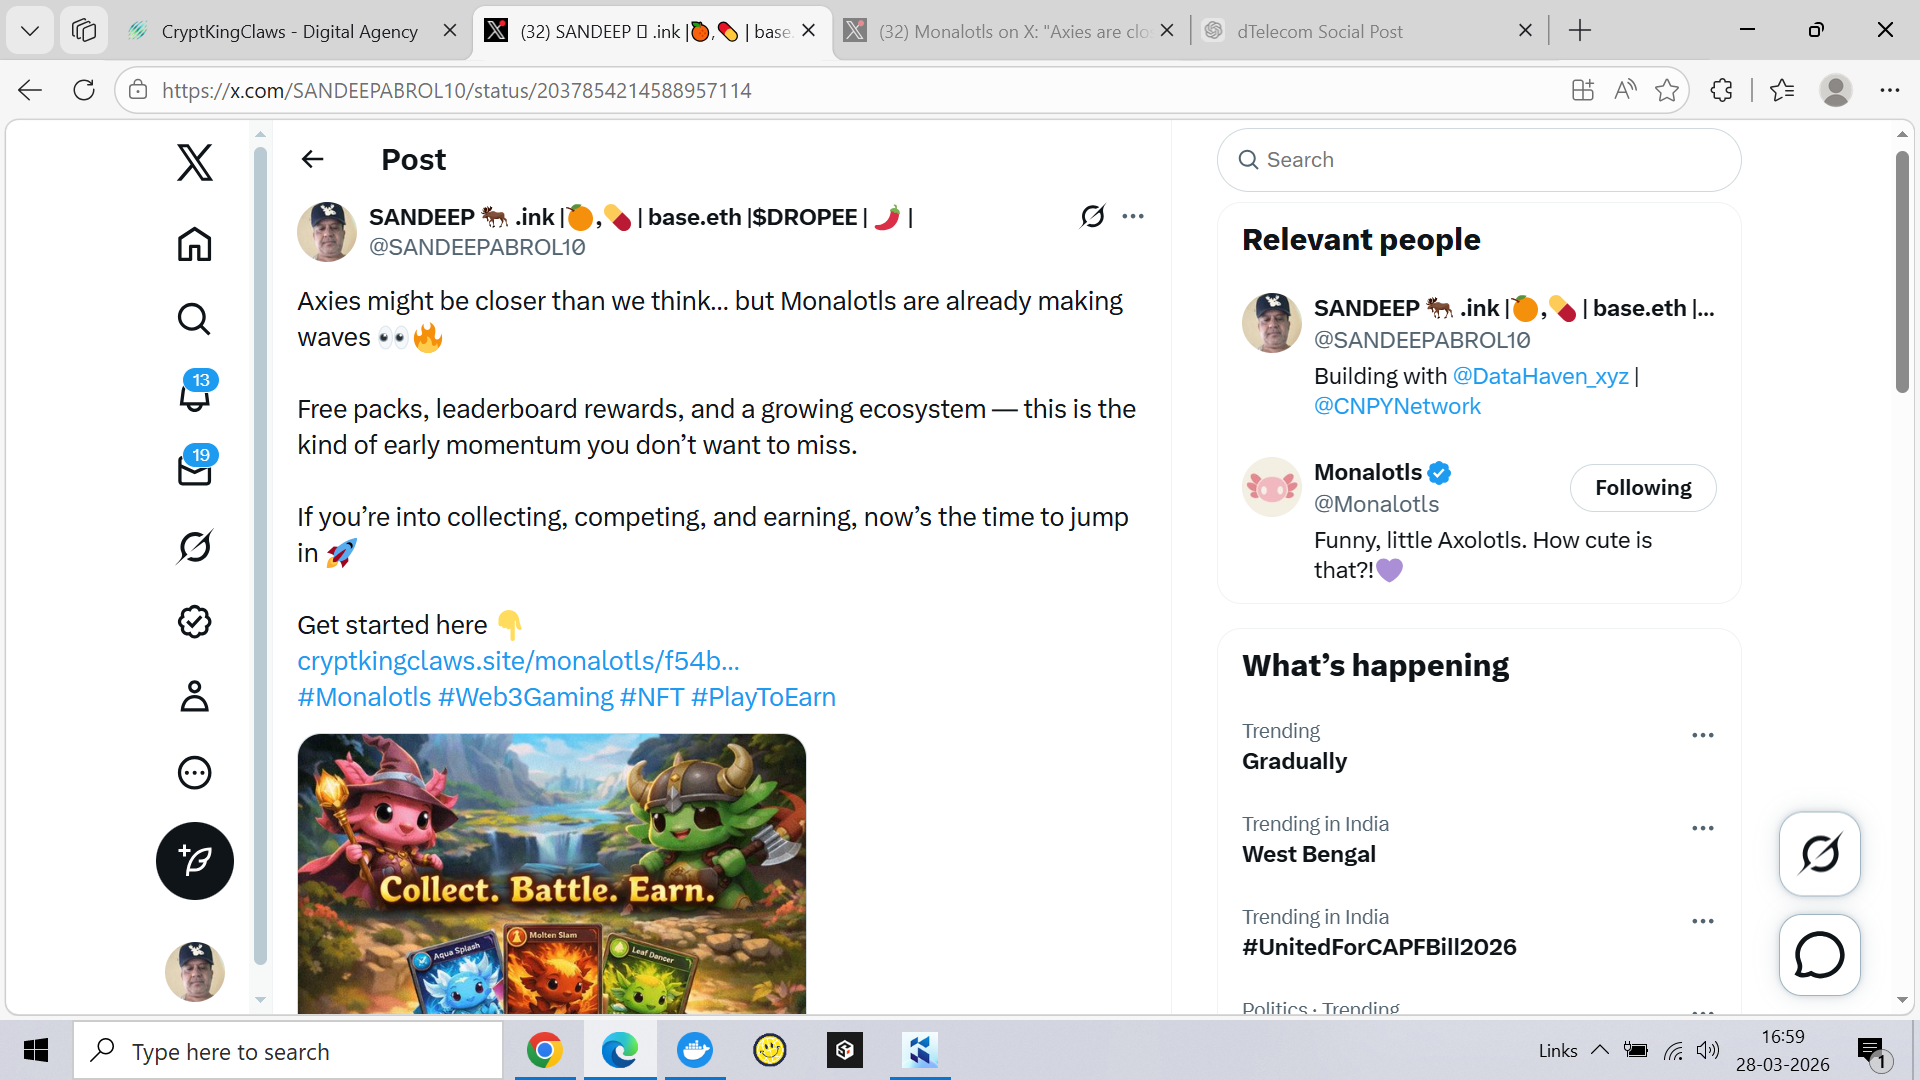Viewport: 1920px width, 1080px height.
Task: Open the cryptkingclaws.site monalotls link
Action: [518, 661]
